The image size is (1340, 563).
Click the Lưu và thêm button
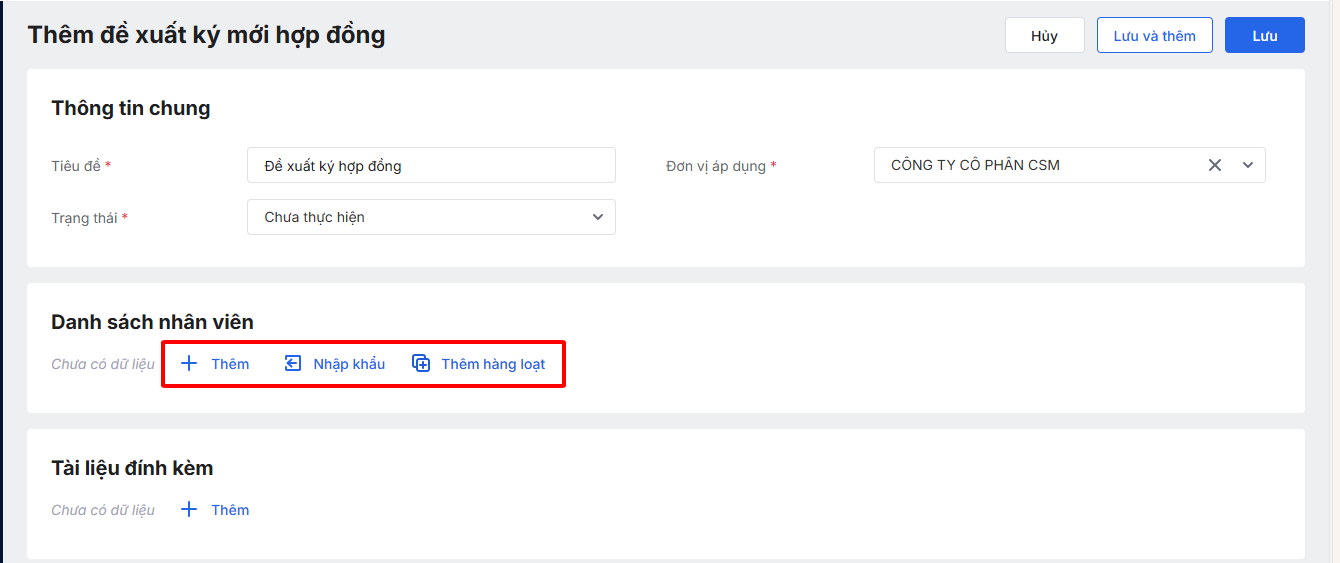tap(1154, 36)
